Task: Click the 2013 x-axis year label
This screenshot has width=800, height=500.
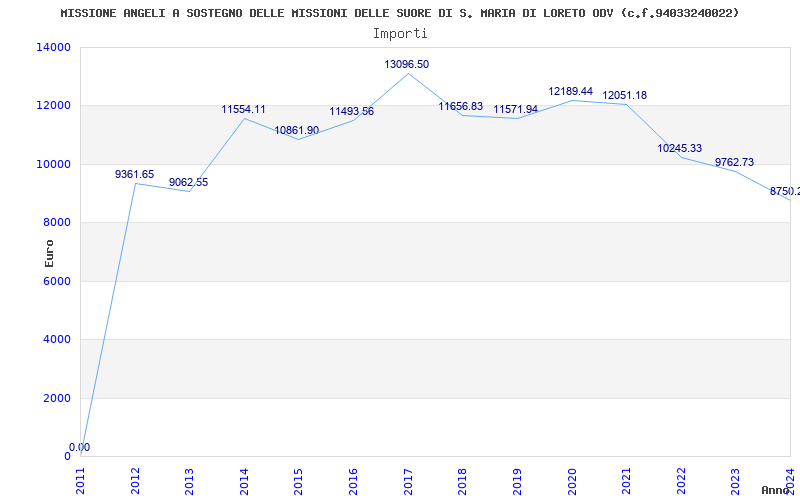Action: [189, 481]
